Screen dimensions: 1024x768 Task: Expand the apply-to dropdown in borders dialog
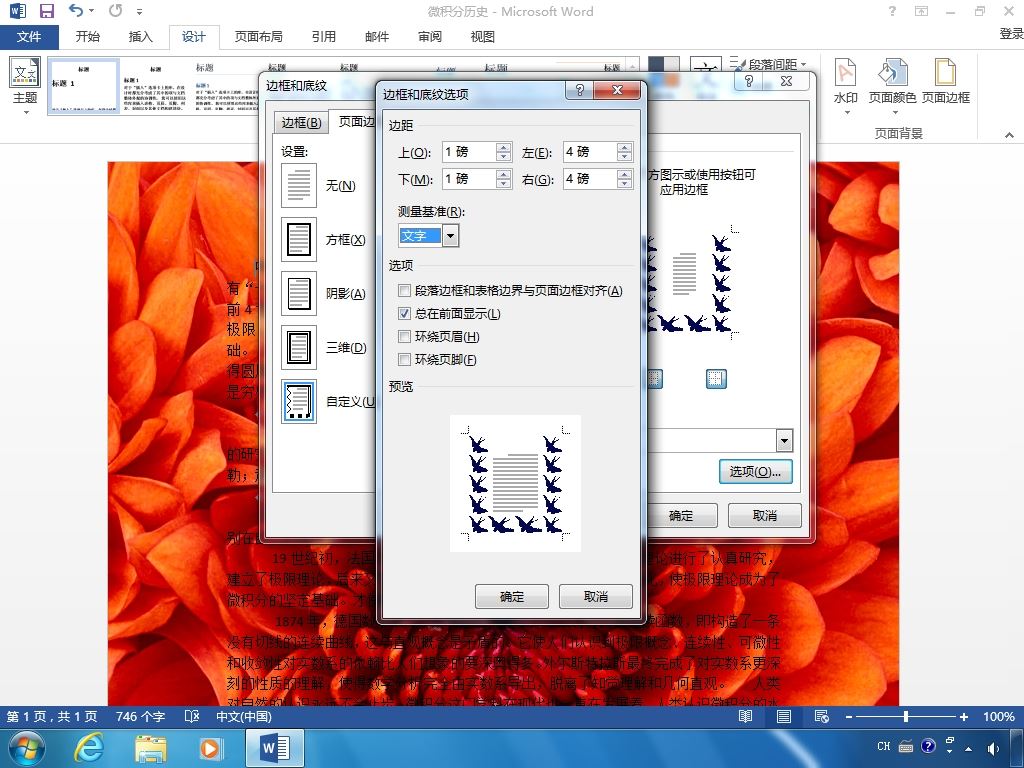coord(784,440)
